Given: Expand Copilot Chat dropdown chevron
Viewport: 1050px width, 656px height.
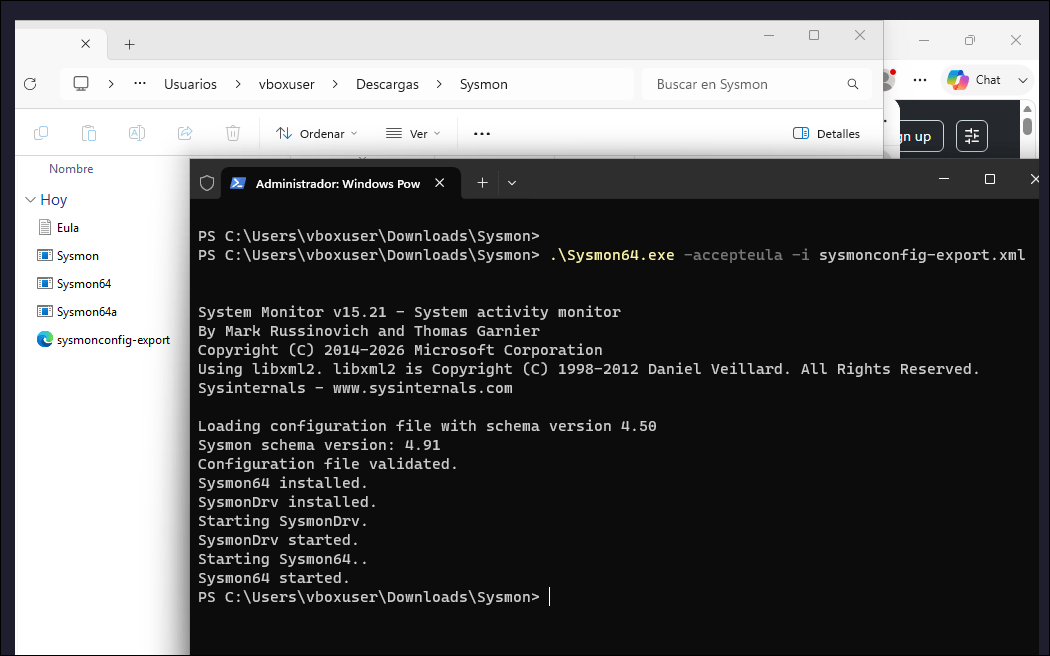Looking at the screenshot, I should [1023, 80].
